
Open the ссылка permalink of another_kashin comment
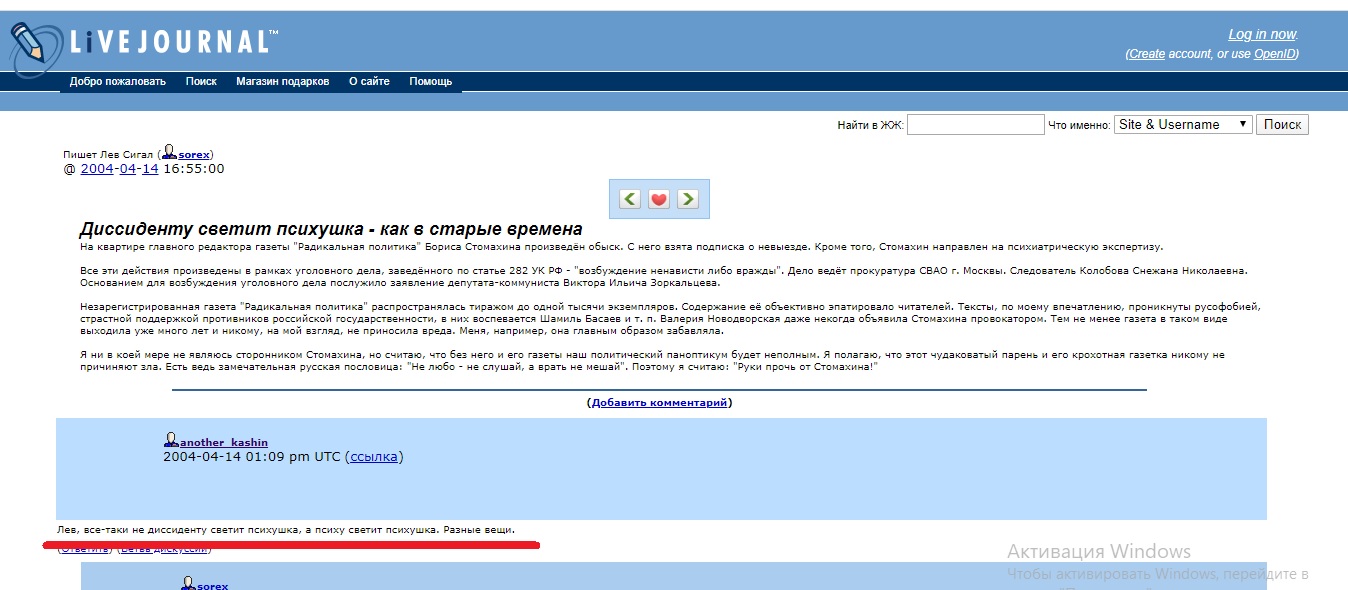374,457
